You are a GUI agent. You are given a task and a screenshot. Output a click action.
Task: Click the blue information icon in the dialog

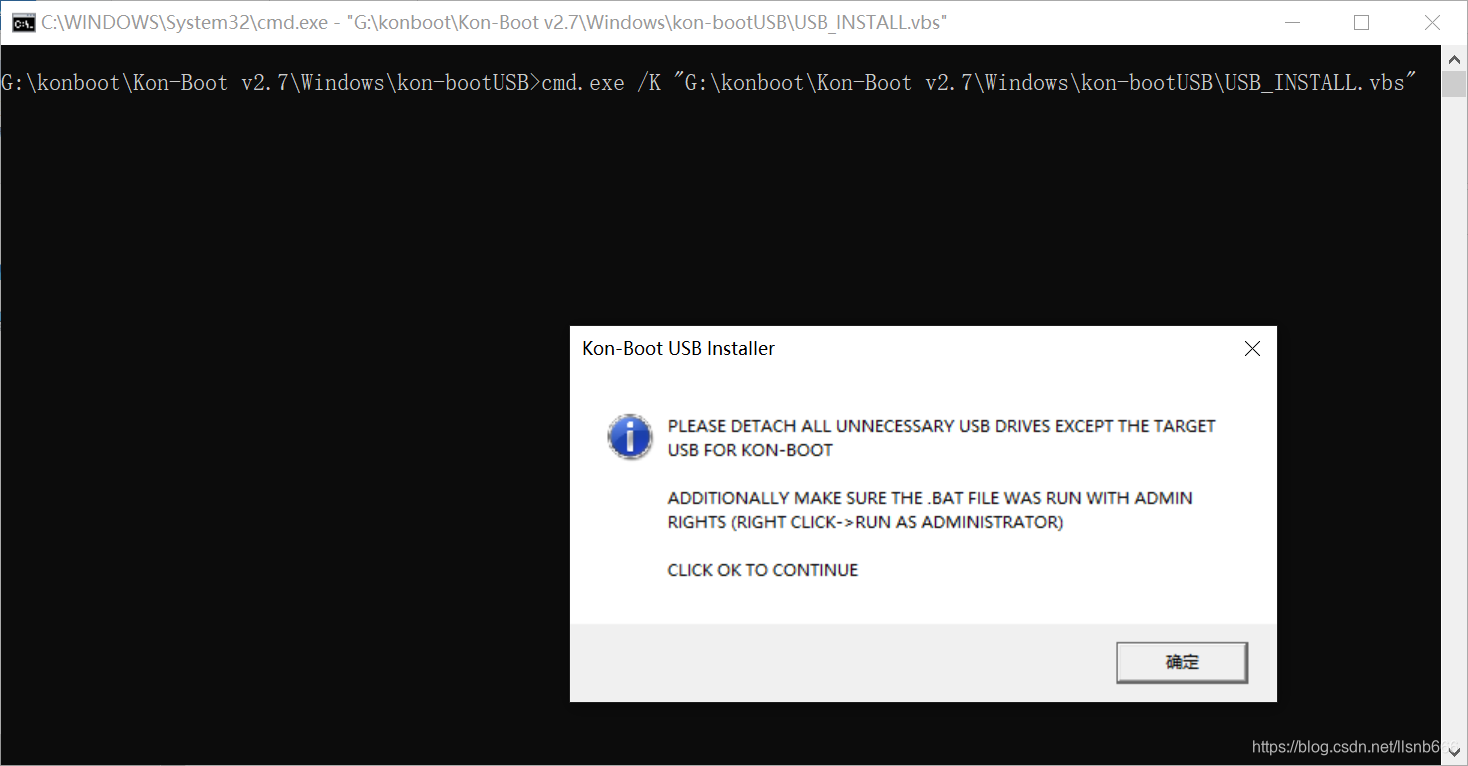pos(630,438)
